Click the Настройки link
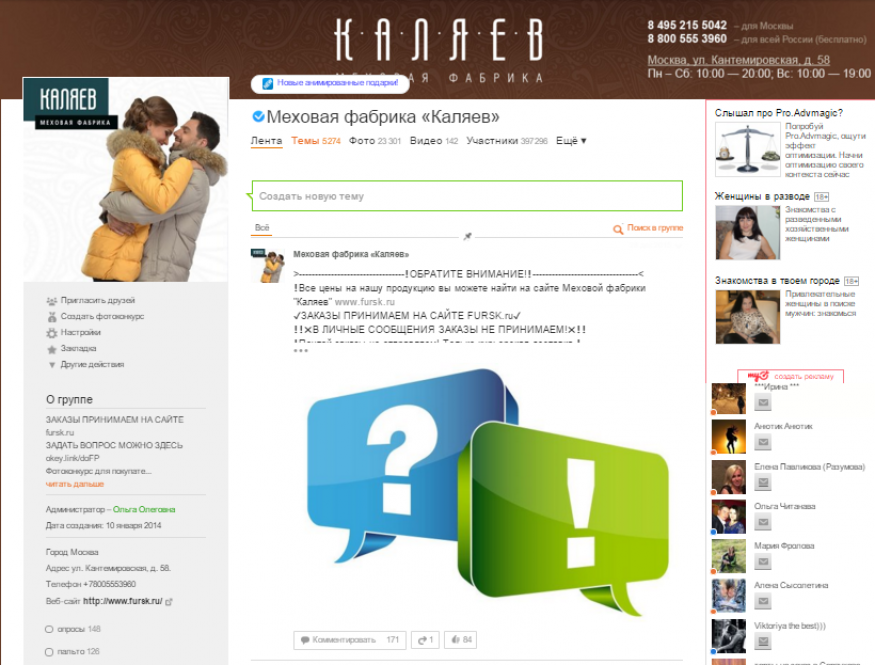The height and width of the screenshot is (665, 875). pyautogui.click(x=81, y=332)
